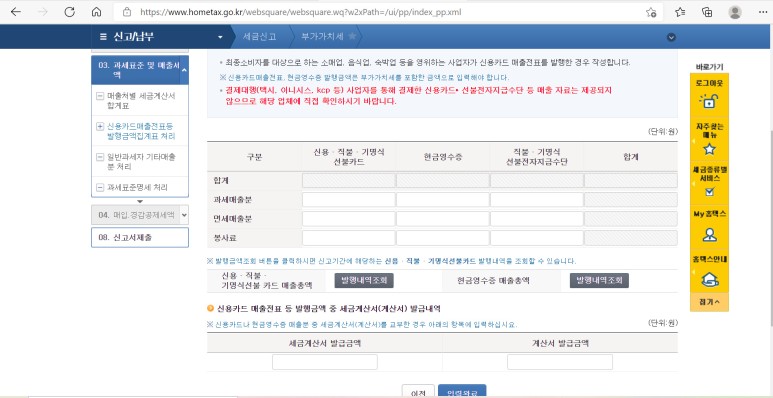The width and height of the screenshot is (773, 398).
Task: Click the 바로가기 heading text
Action: 709,67
